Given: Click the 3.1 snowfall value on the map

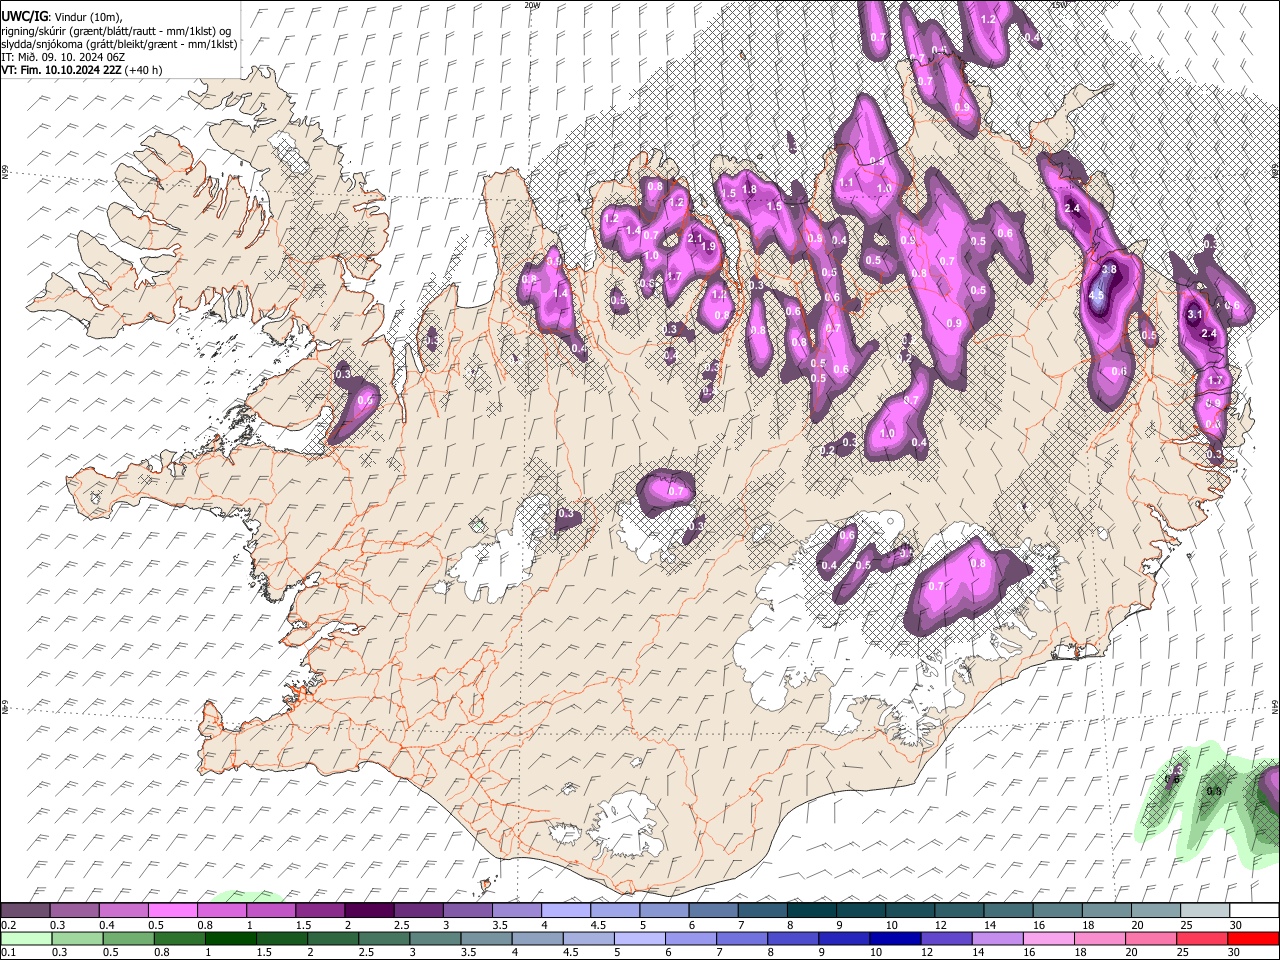Looking at the screenshot, I should click(1194, 315).
